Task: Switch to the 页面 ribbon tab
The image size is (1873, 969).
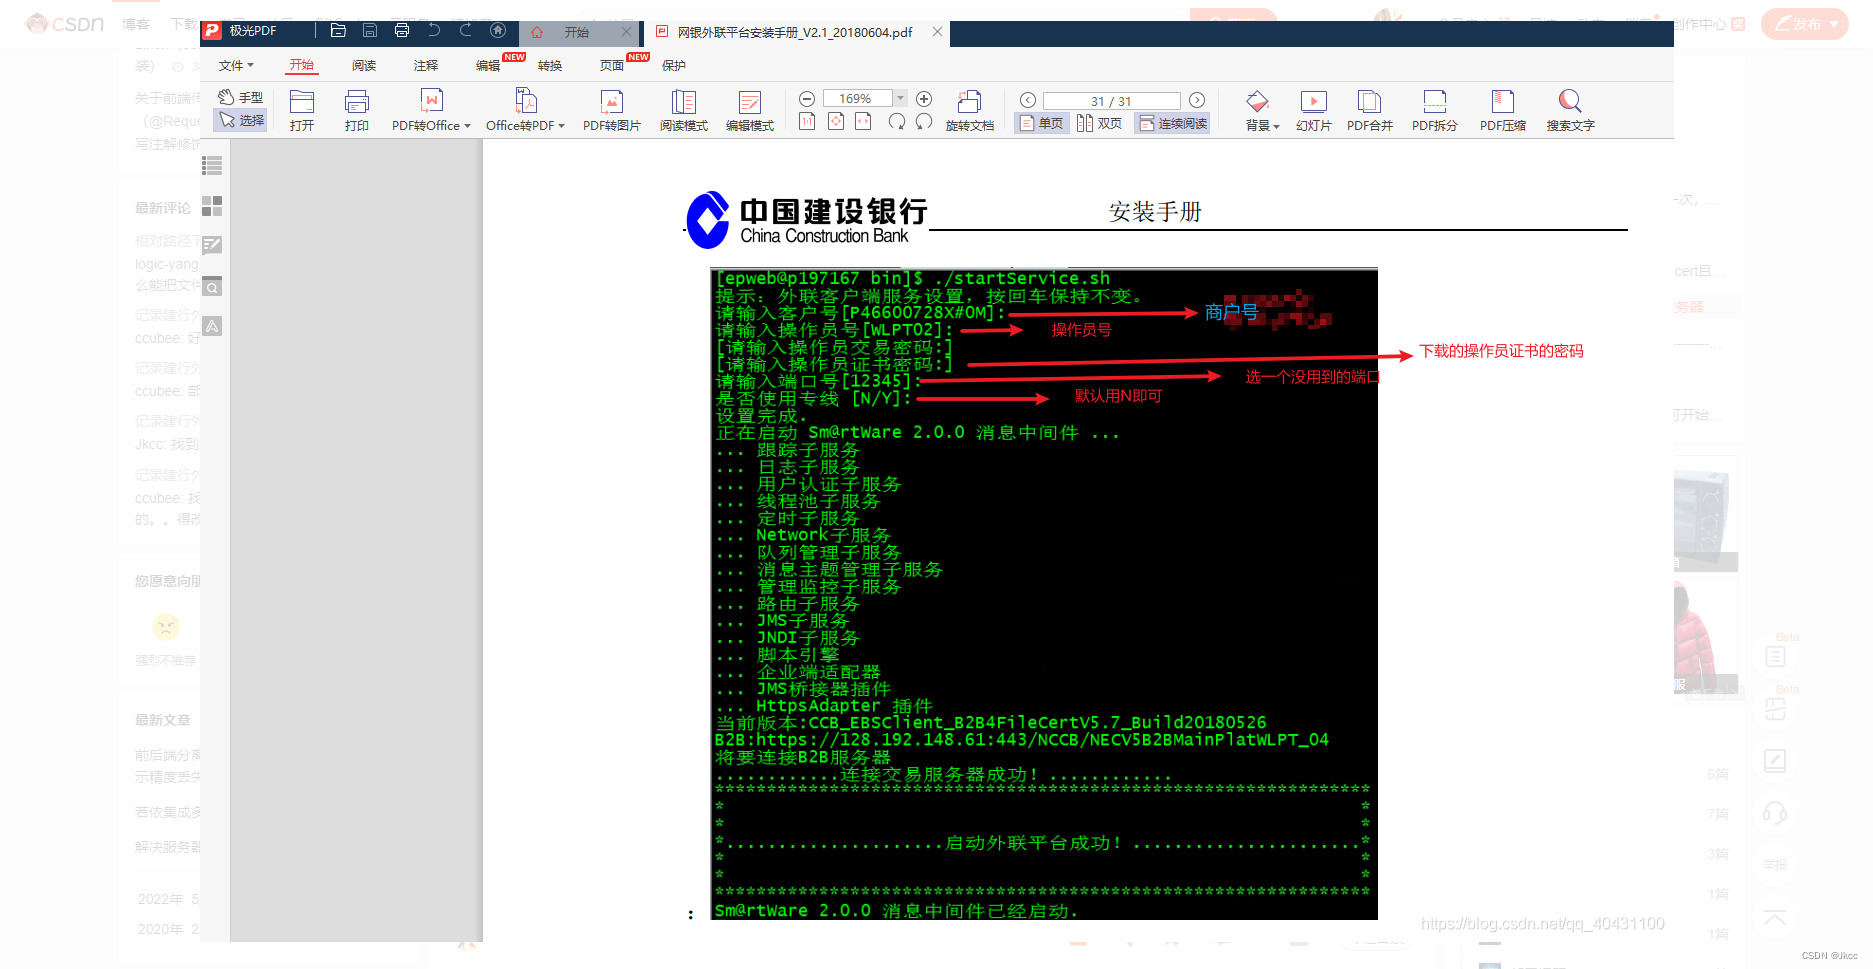Action: (x=612, y=66)
